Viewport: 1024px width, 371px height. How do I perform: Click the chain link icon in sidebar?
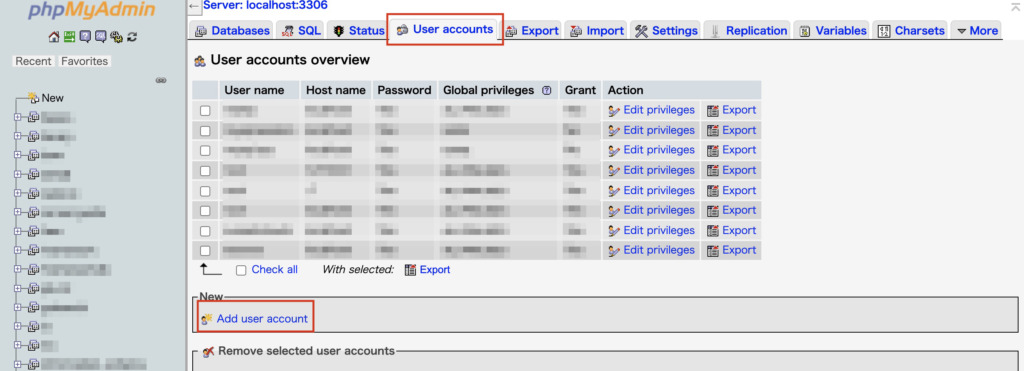pyautogui.click(x=161, y=81)
